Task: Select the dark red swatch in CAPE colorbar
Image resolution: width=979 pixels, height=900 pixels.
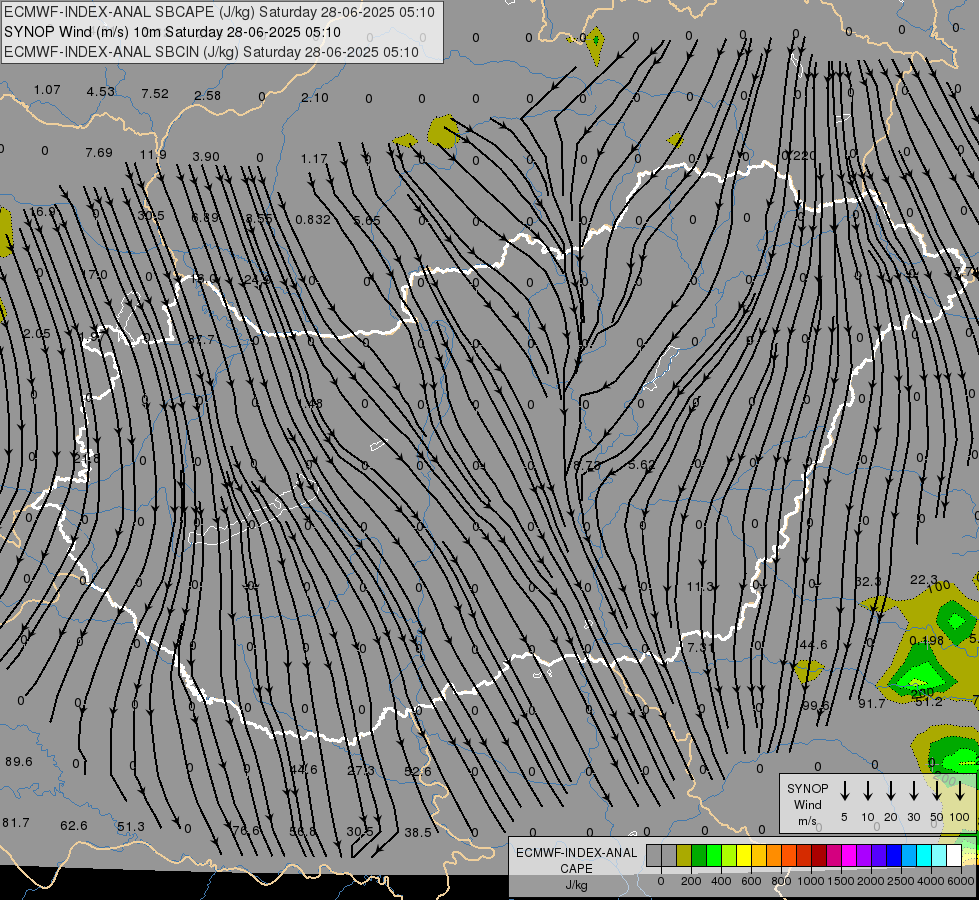Action: (x=819, y=856)
